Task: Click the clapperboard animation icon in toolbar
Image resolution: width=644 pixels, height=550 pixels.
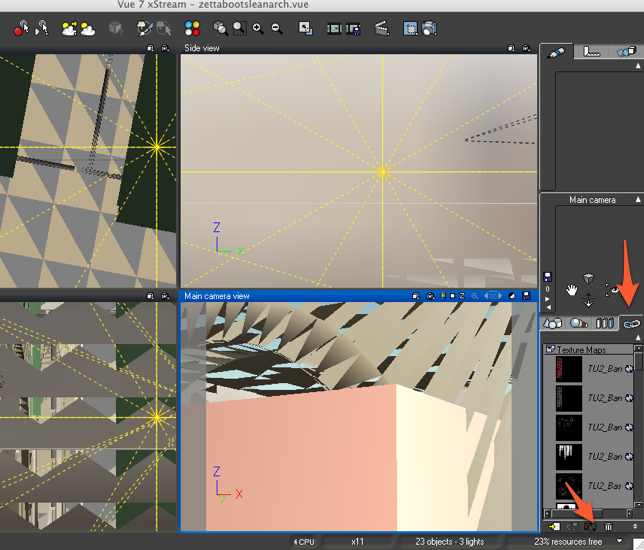Action: [381, 28]
